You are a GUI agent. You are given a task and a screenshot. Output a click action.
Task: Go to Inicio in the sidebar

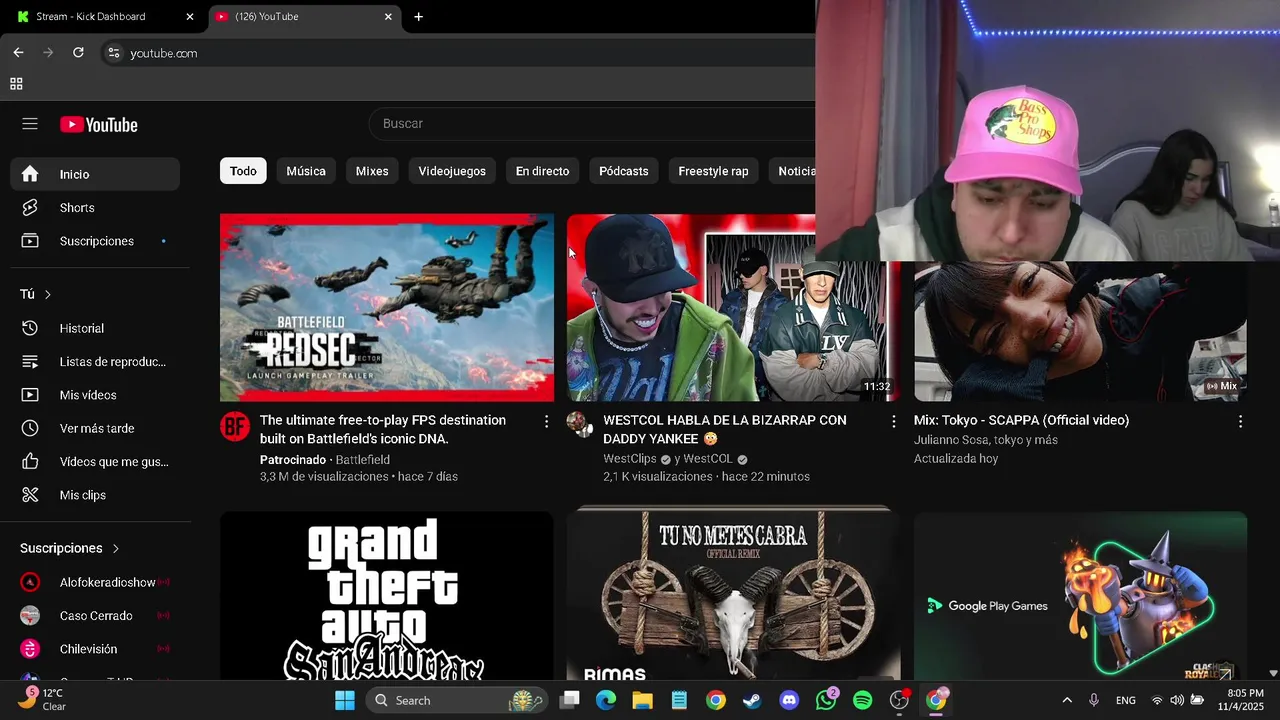(95, 174)
